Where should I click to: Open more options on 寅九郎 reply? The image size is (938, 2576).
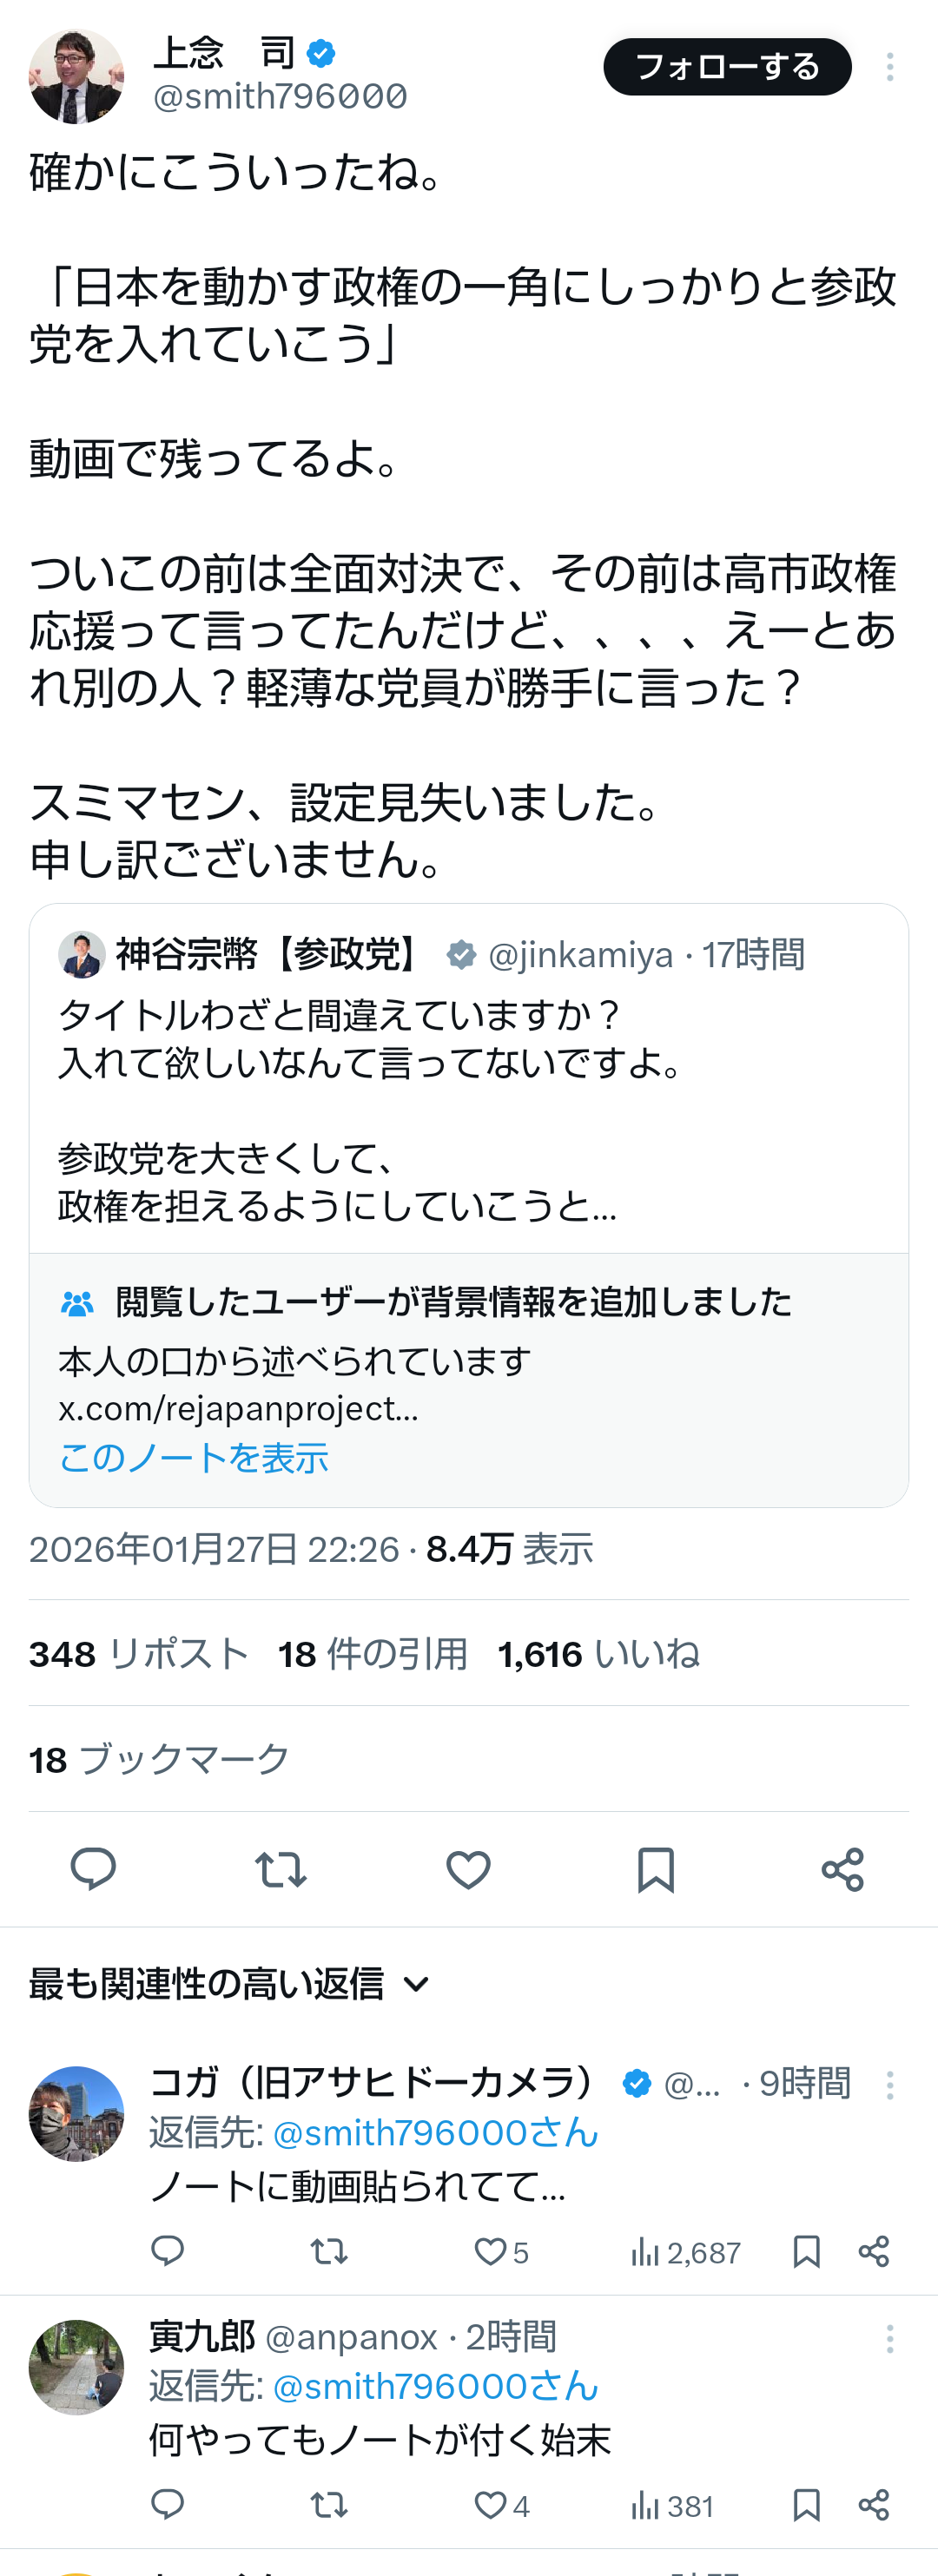pyautogui.click(x=889, y=2338)
